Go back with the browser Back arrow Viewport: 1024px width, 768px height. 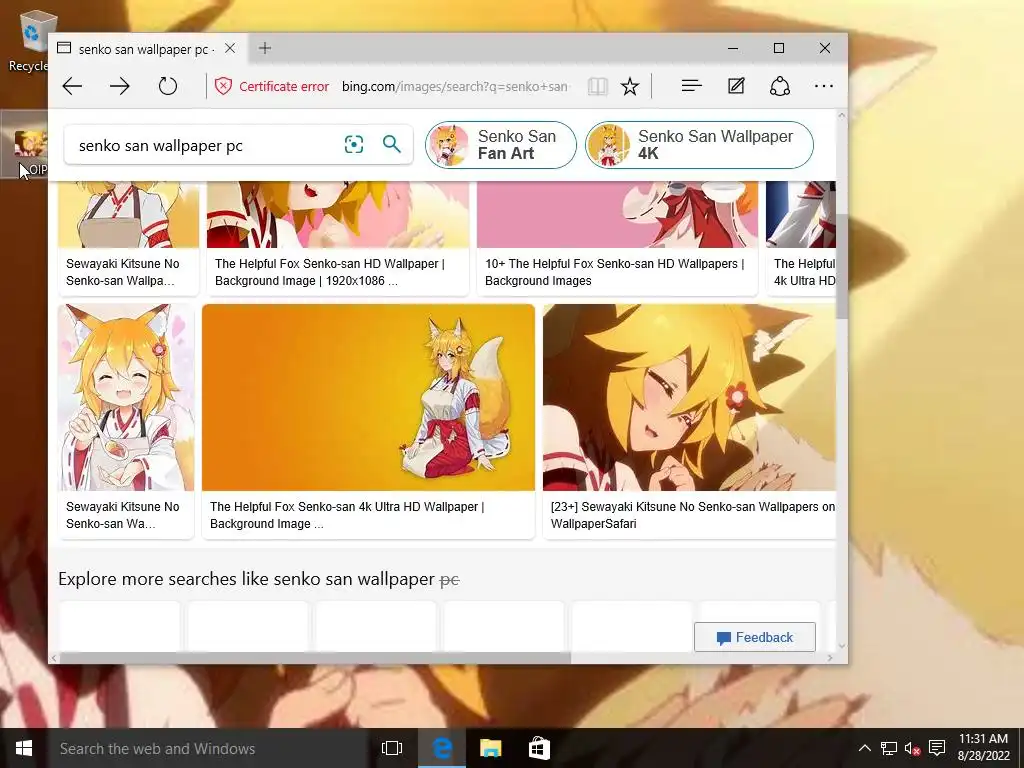coord(72,86)
